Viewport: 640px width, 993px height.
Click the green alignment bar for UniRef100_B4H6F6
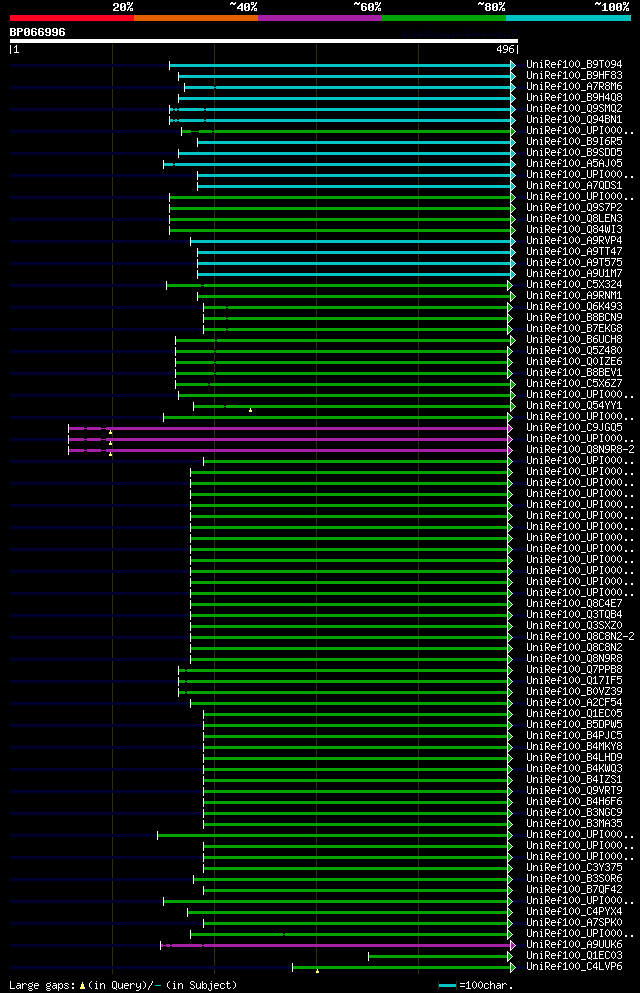point(356,802)
